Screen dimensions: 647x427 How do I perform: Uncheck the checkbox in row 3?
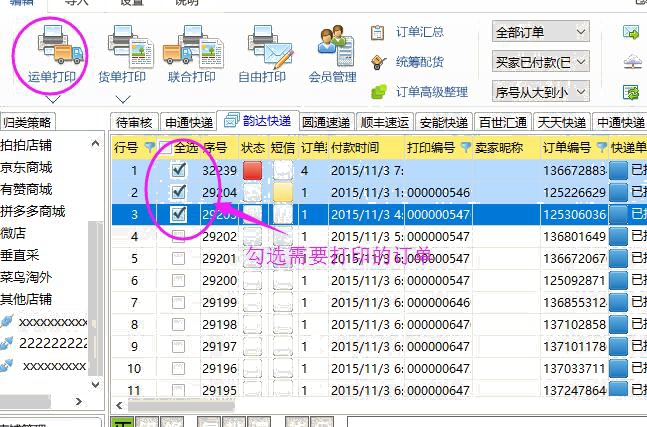pos(179,214)
